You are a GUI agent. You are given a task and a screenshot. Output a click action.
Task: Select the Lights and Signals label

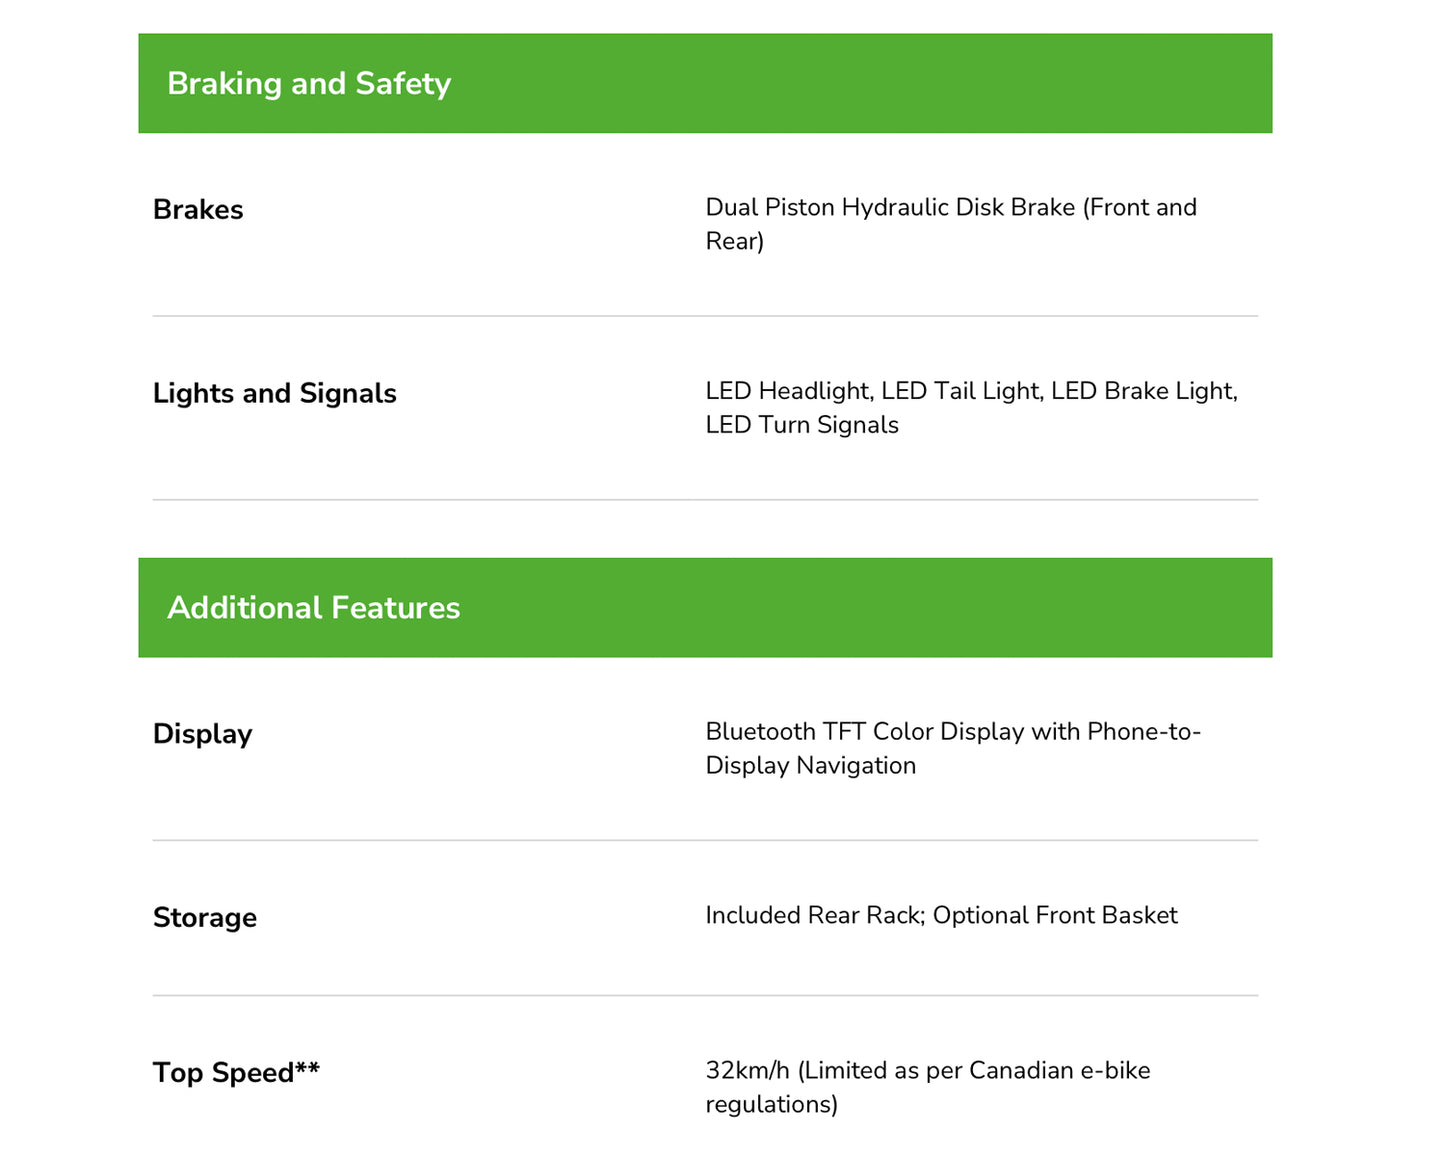pos(275,394)
